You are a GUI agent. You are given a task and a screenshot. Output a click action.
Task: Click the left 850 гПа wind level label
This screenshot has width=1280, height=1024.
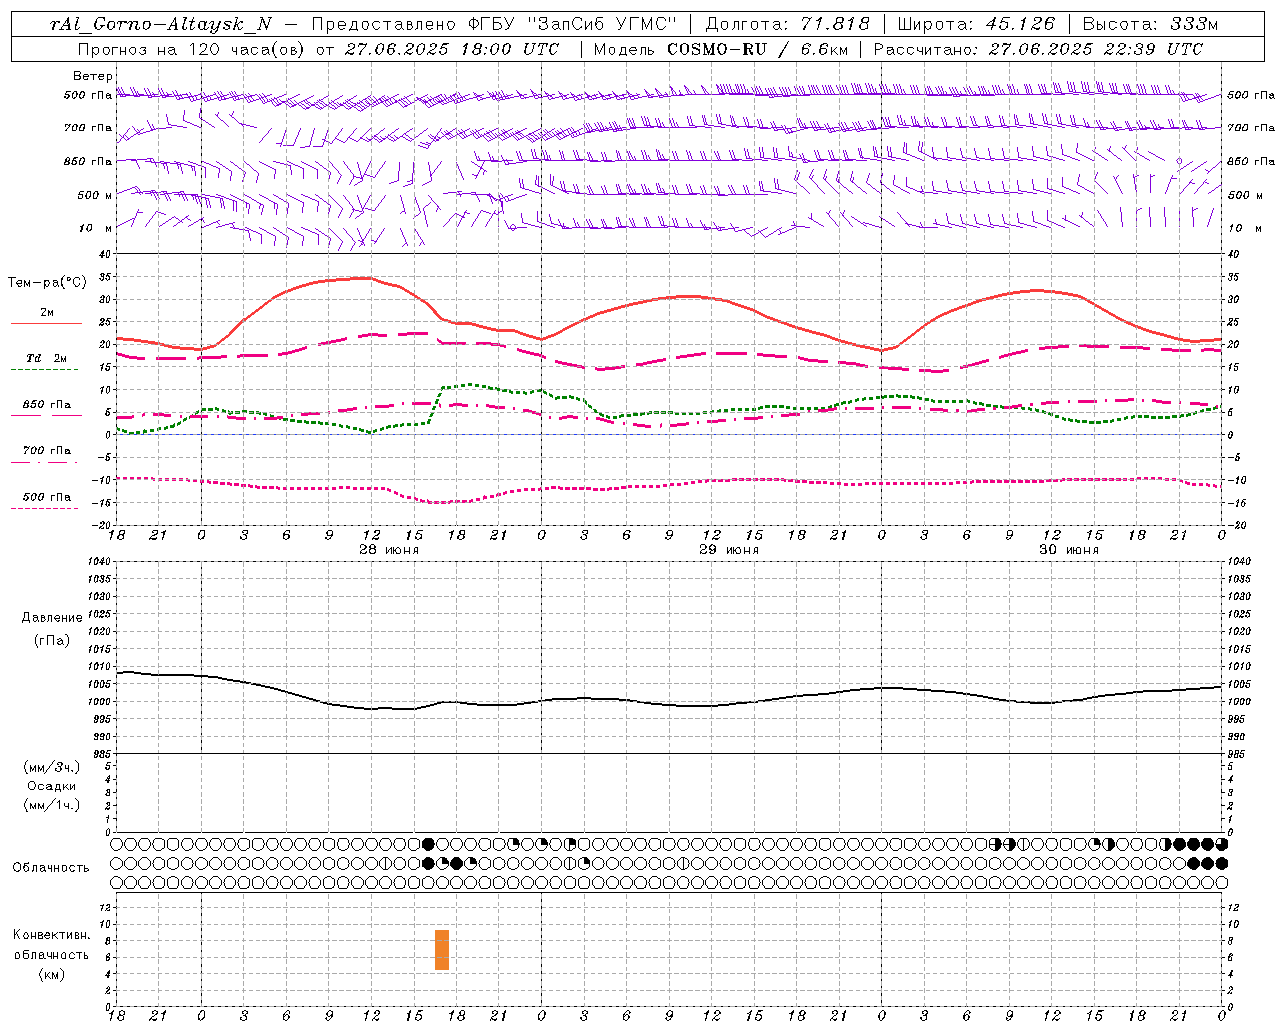pos(88,161)
